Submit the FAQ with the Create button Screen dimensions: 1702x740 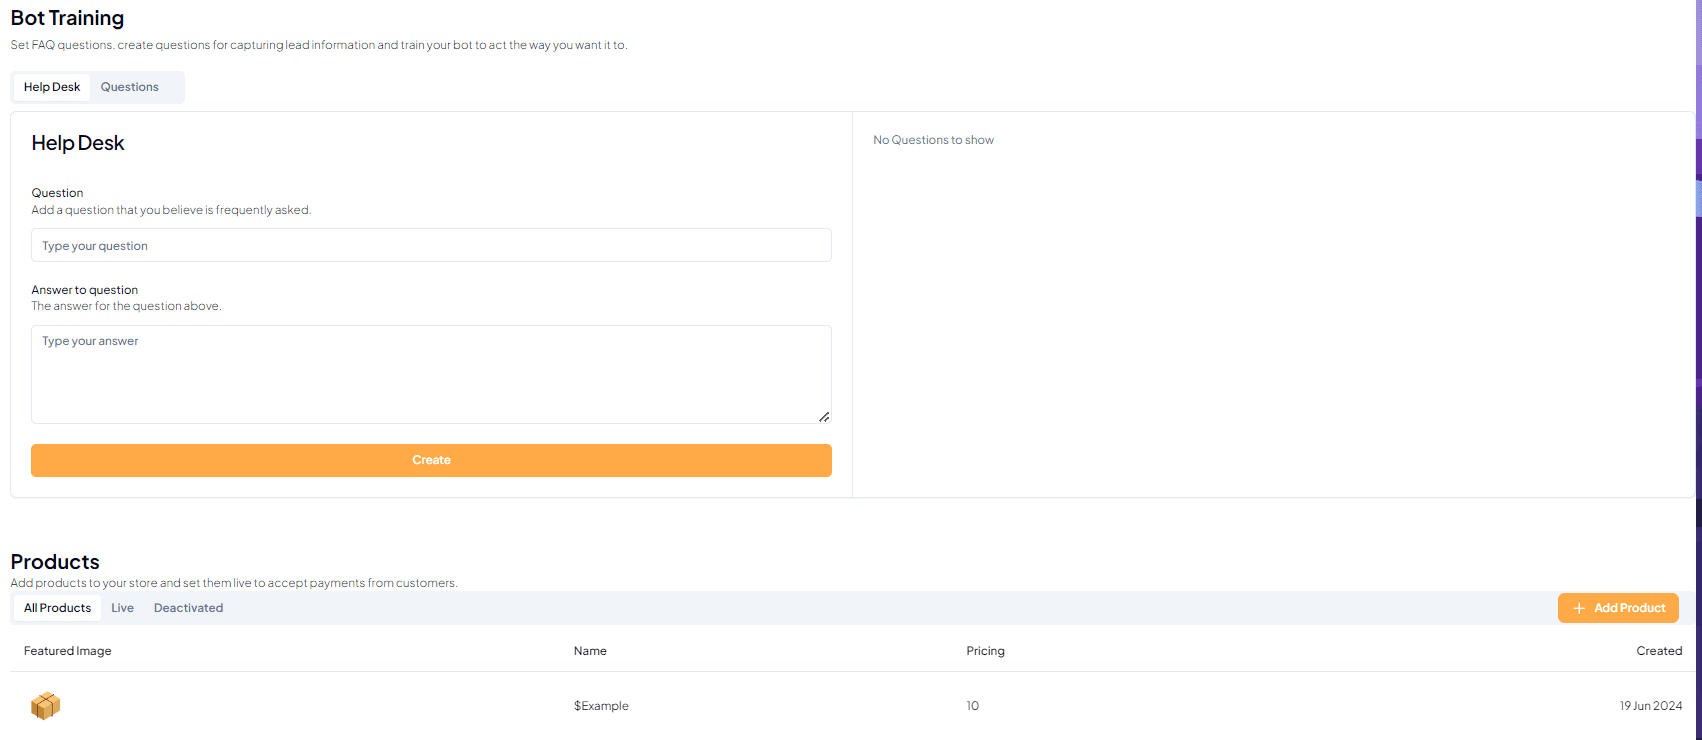[431, 460]
